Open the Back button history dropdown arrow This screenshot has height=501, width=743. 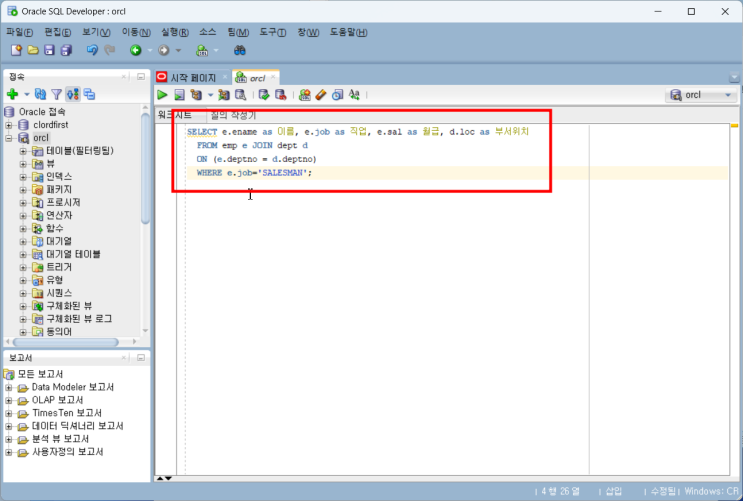pos(150,50)
